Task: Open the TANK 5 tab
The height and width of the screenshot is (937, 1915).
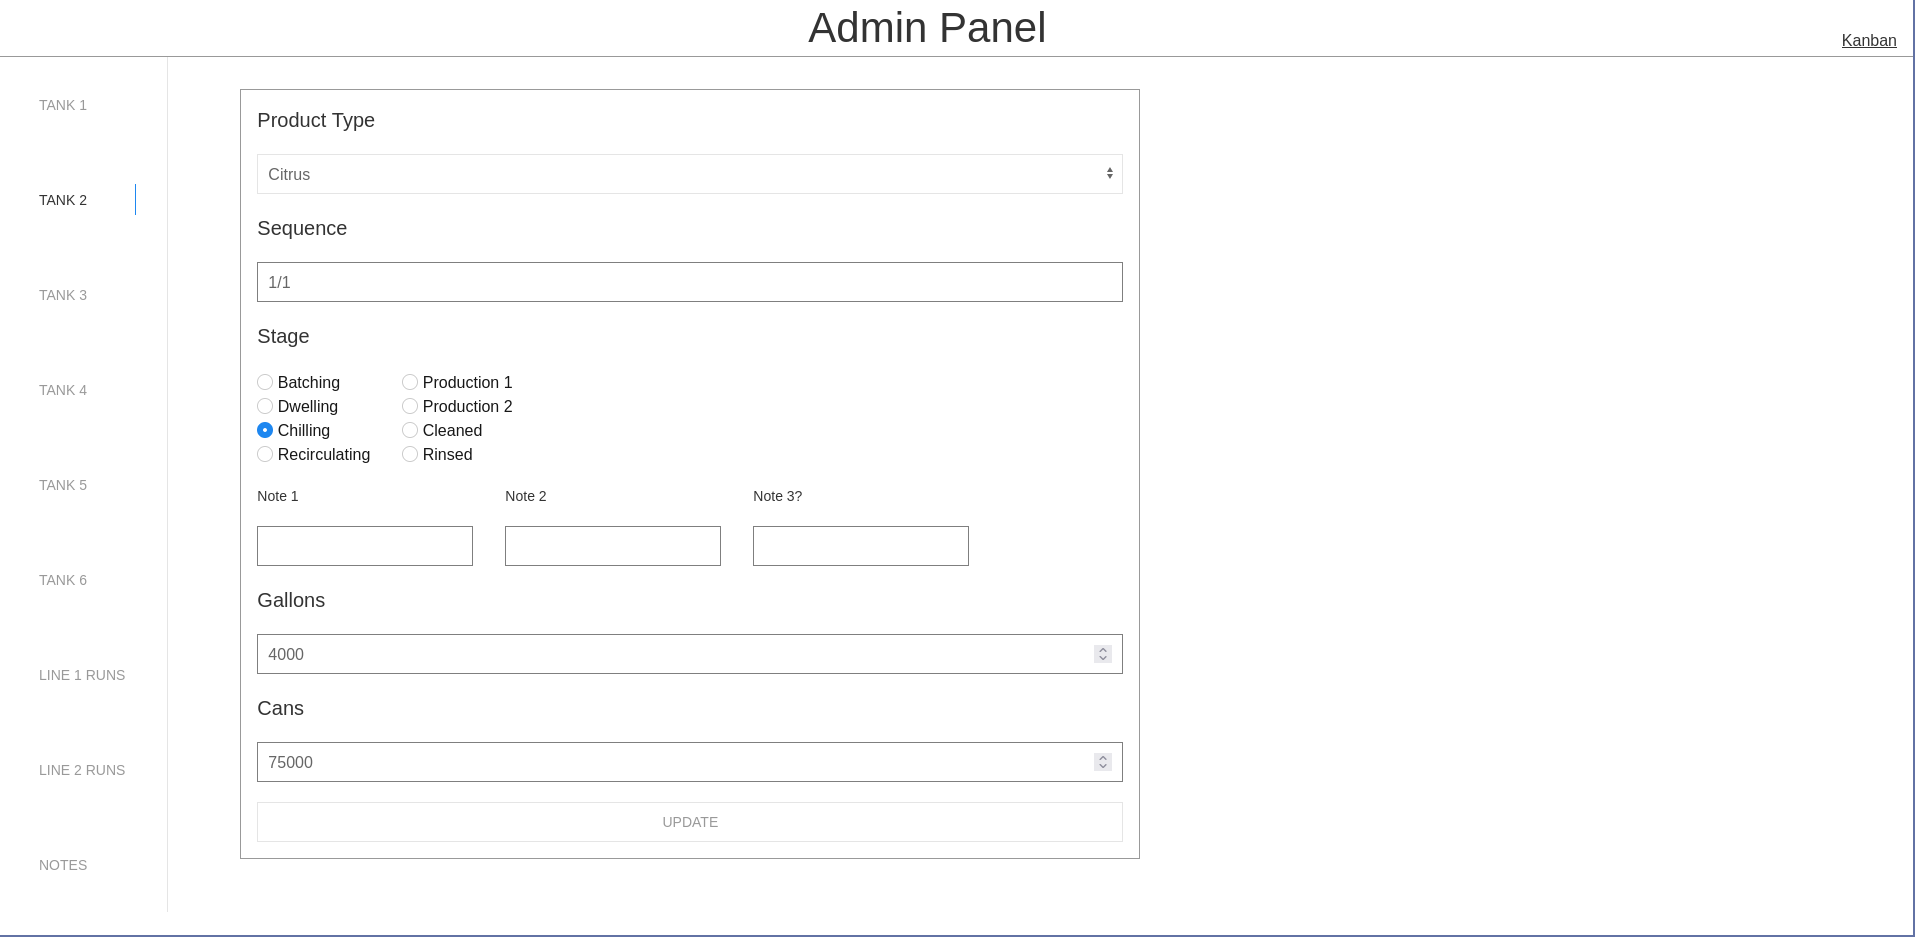Action: tap(62, 485)
